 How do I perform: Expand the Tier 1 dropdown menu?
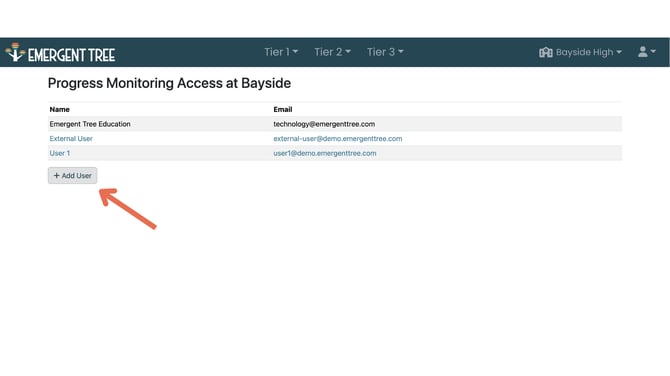(x=281, y=52)
